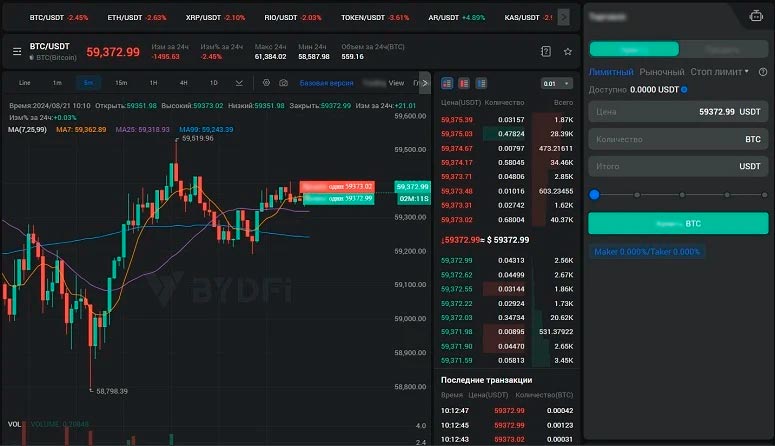This screenshot has height=446, width=775.
Task: Open chart settings gear icon
Action: pyautogui.click(x=266, y=83)
